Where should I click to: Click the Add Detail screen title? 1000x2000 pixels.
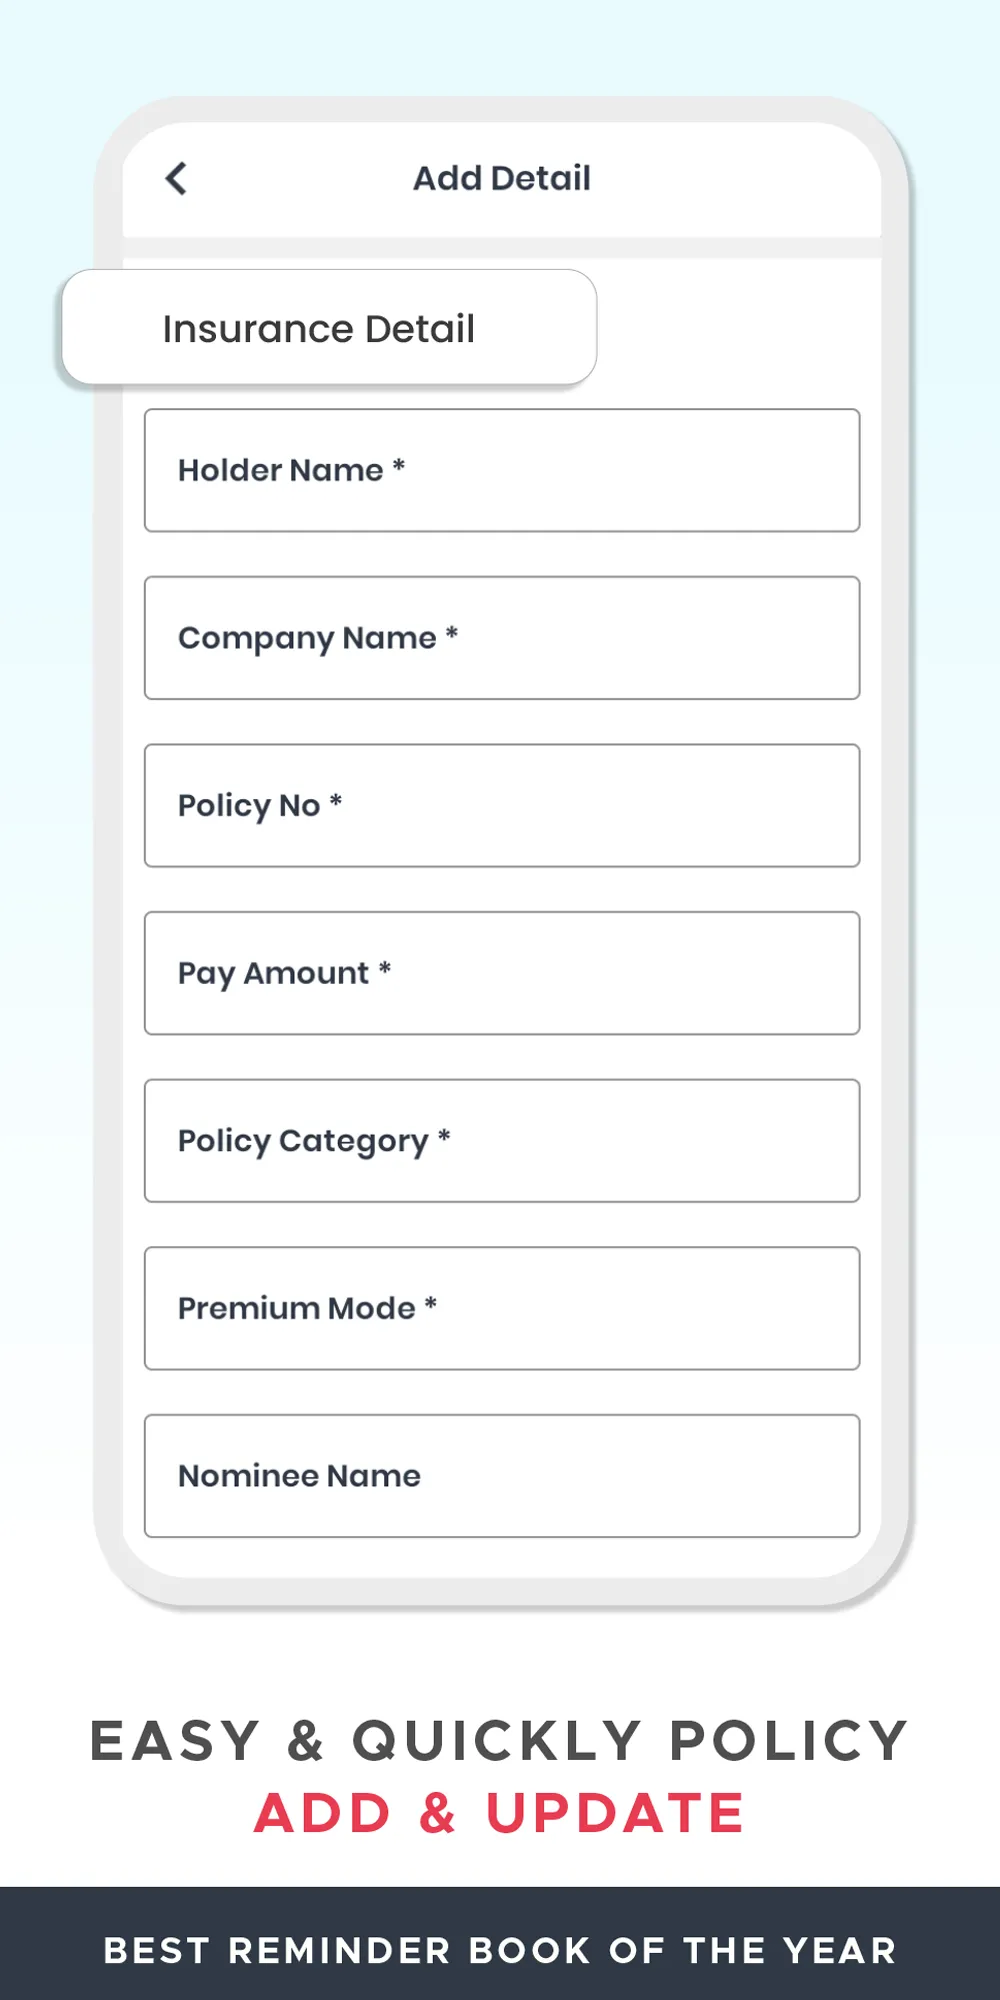pyautogui.click(x=502, y=178)
